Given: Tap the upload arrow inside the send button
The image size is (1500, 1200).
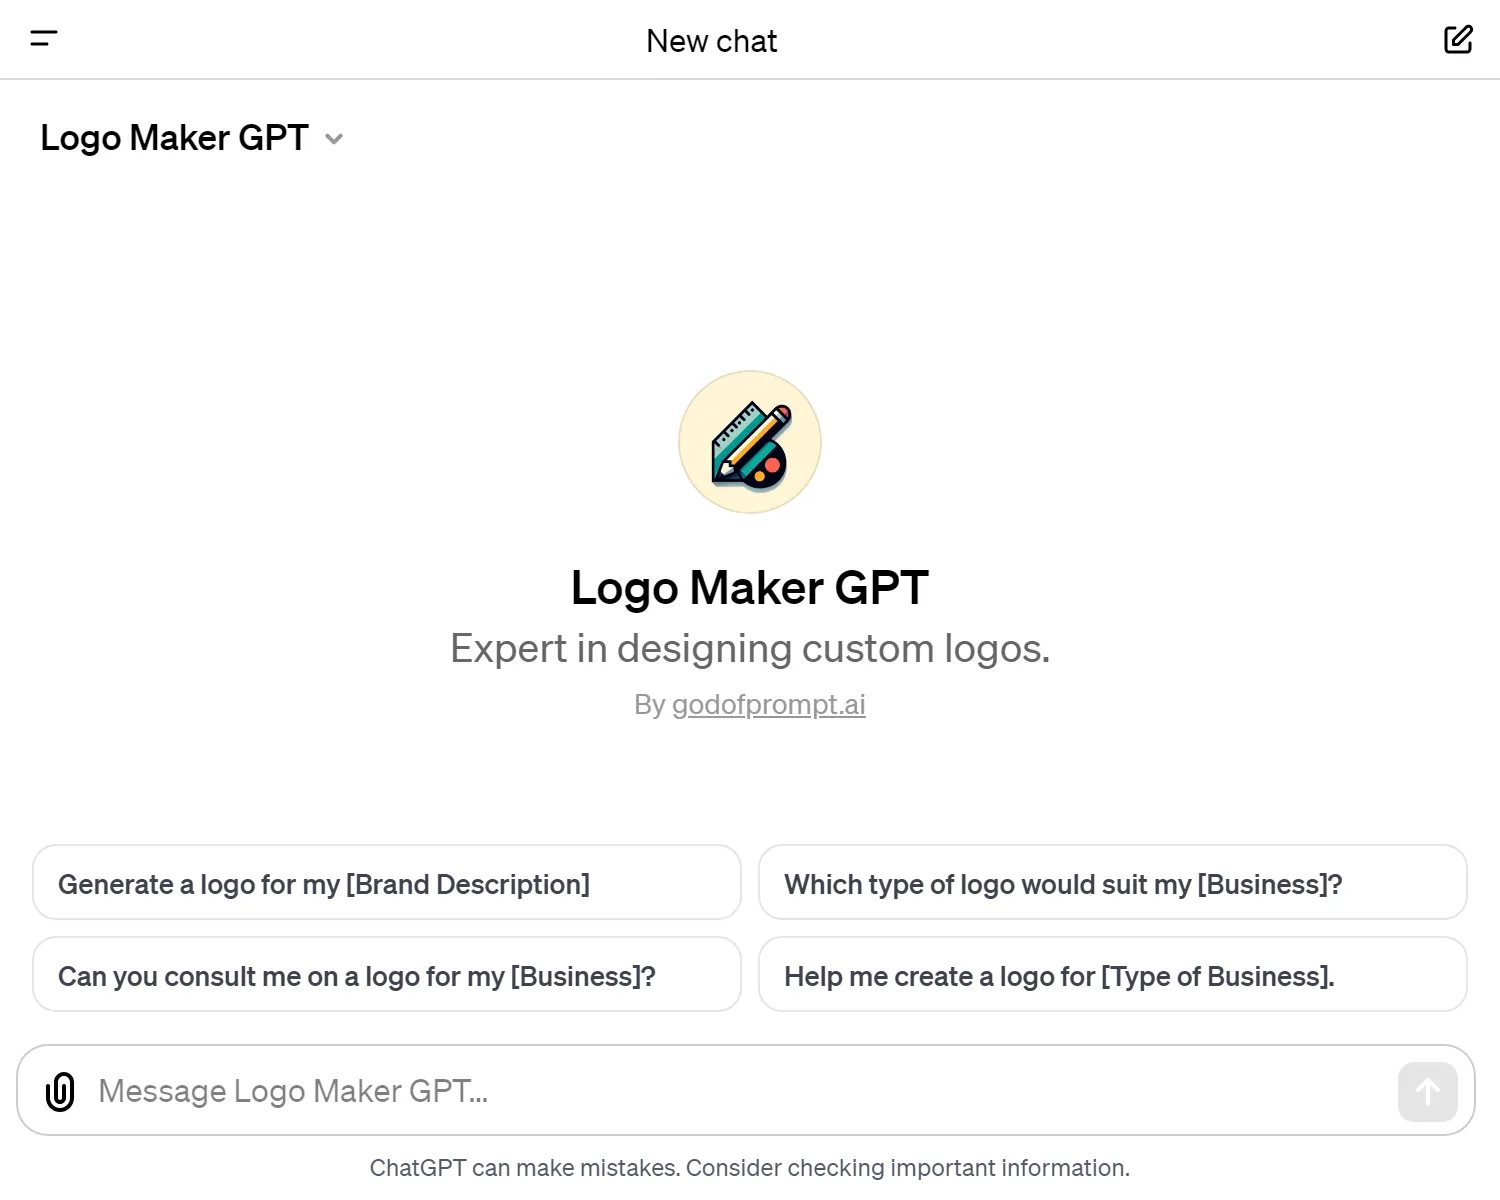Looking at the screenshot, I should tap(1427, 1091).
